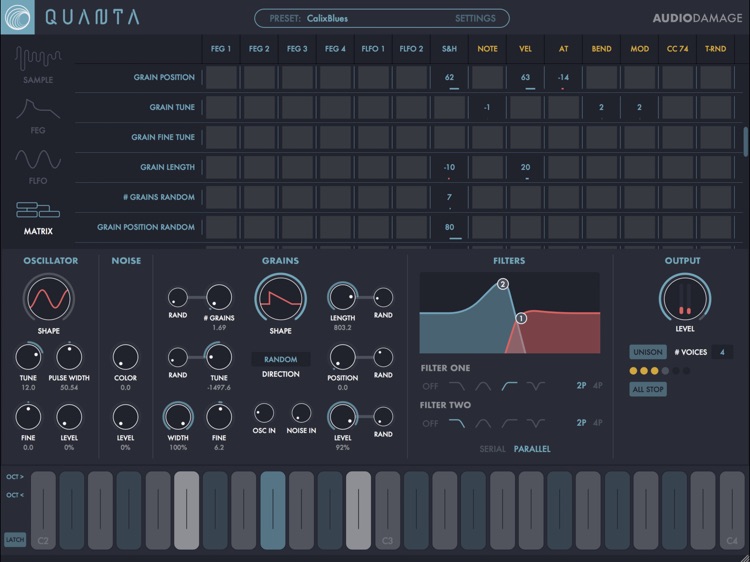The image size is (750, 562).
Task: Click the oscillator Shape waveform display
Action: [50, 299]
